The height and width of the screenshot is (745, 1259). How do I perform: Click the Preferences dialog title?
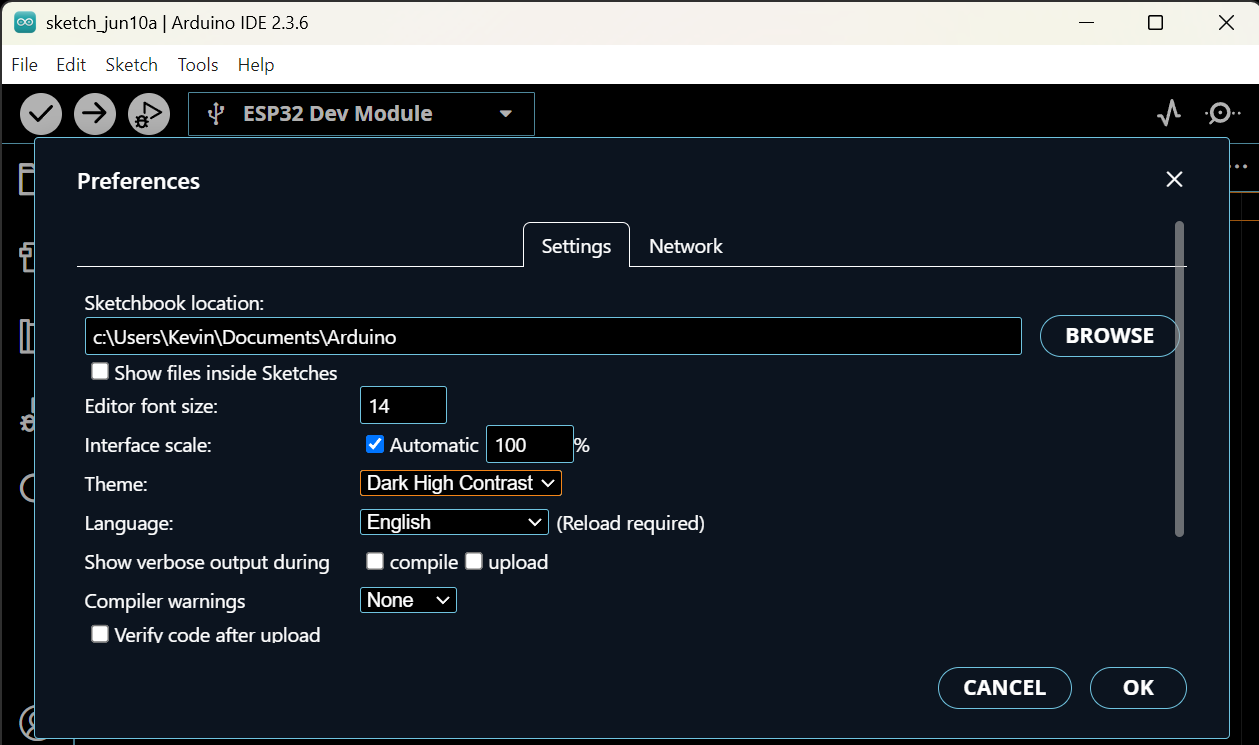point(139,181)
